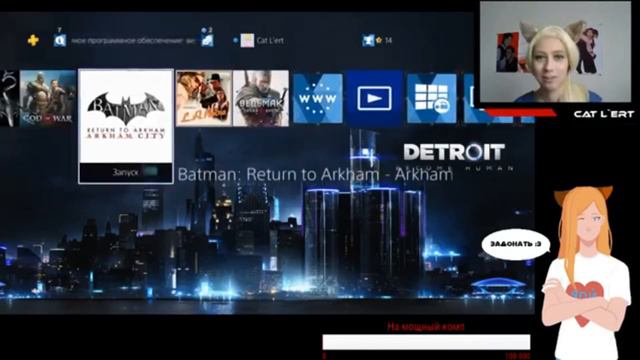Open the PlayStation Plus icon
The width and height of the screenshot is (640, 360).
click(33, 40)
